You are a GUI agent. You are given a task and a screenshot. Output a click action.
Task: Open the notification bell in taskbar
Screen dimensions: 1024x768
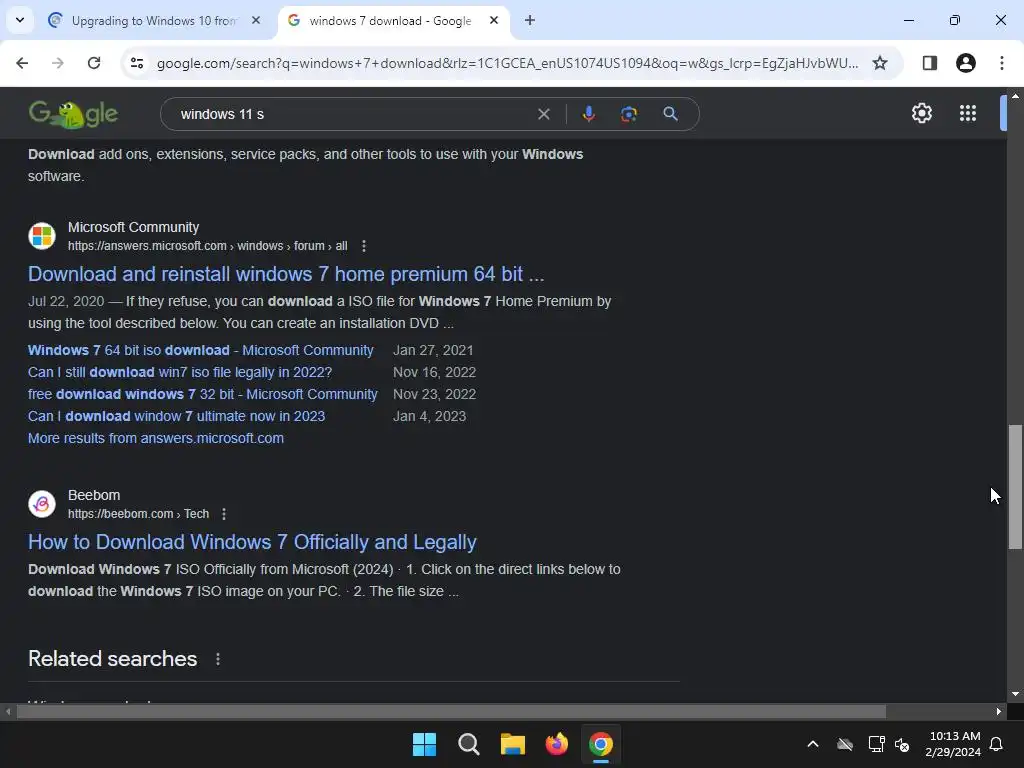[997, 744]
